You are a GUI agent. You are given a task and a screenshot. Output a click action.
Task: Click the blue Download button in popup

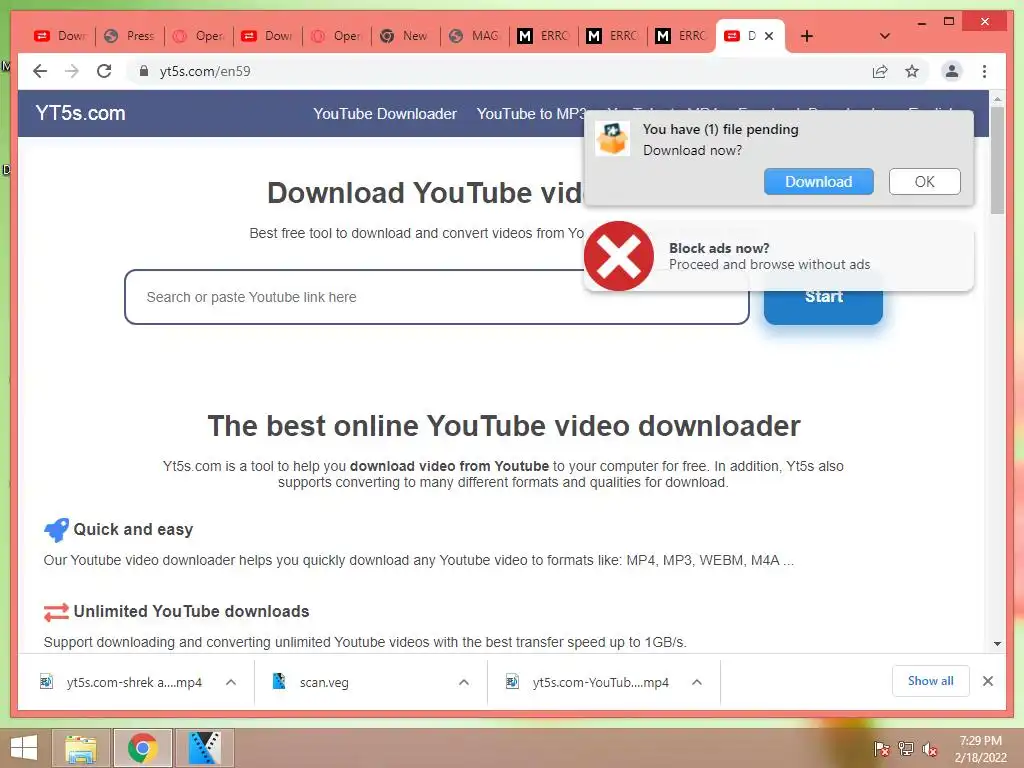[818, 182]
